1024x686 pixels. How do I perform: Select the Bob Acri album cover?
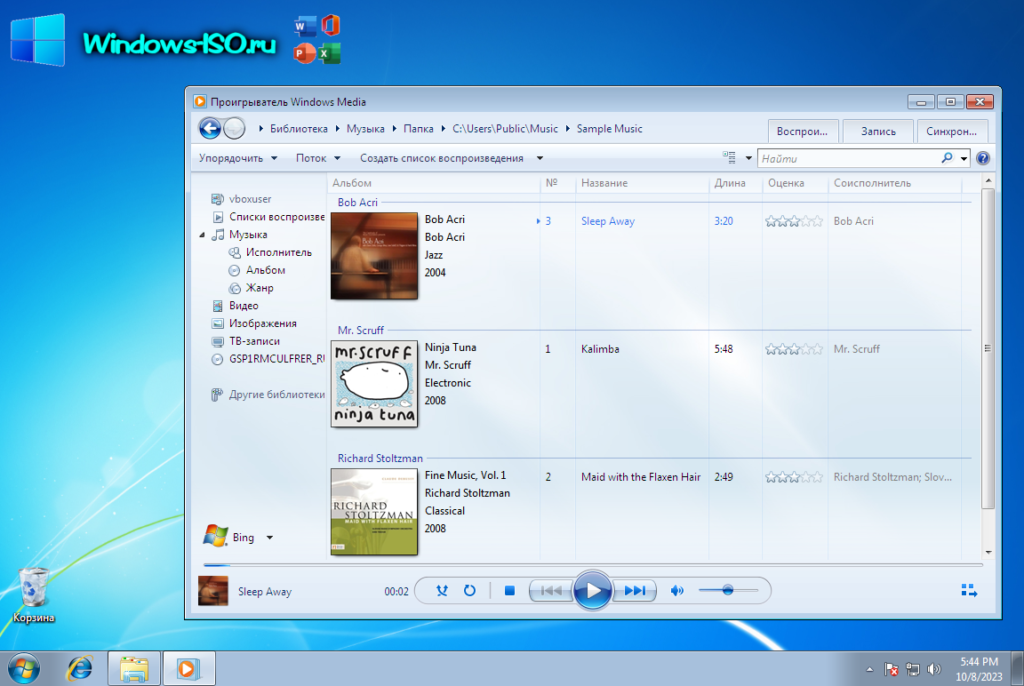374,255
